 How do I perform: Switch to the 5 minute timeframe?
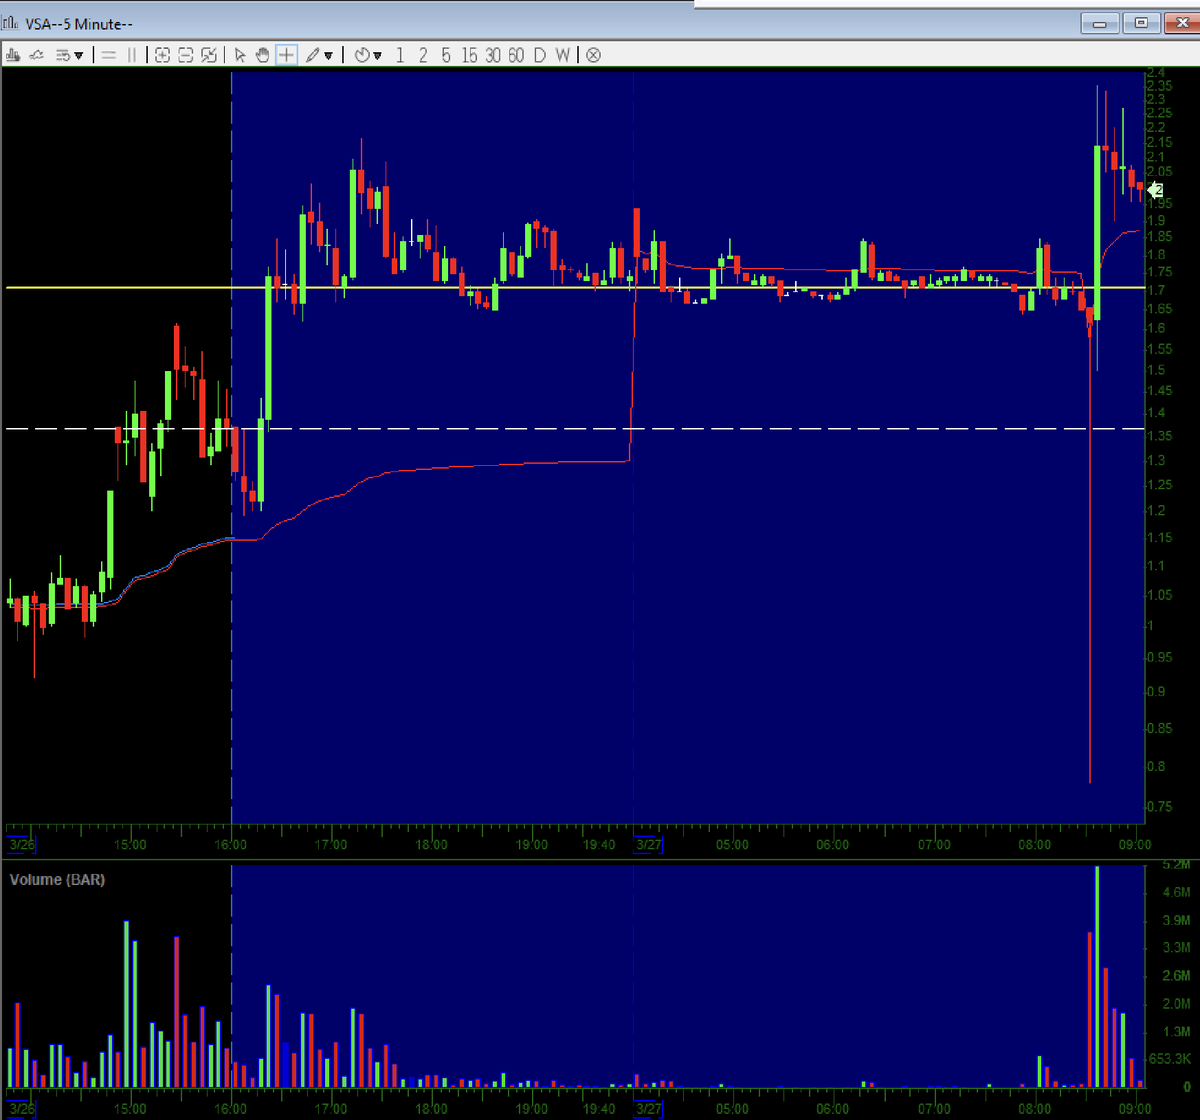[446, 55]
